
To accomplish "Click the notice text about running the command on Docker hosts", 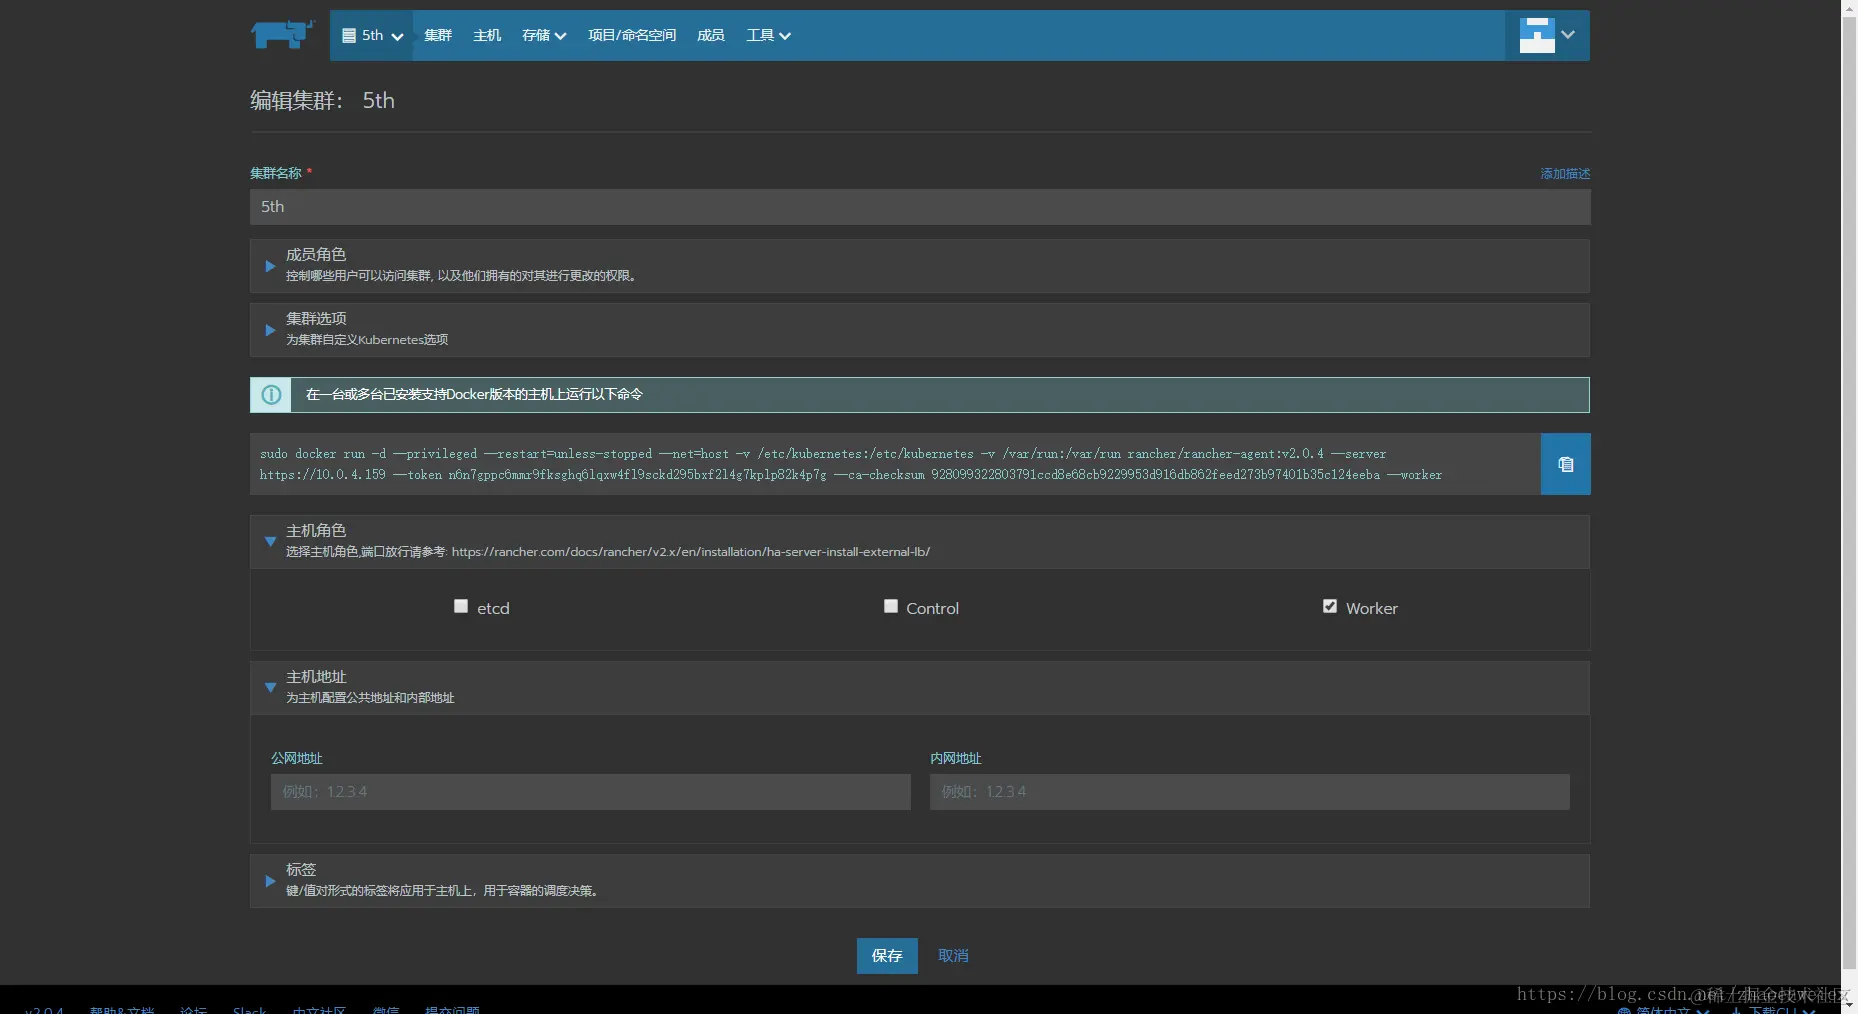I will (474, 395).
